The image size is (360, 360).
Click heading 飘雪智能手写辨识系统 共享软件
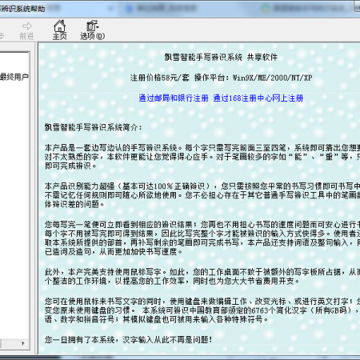point(221,57)
